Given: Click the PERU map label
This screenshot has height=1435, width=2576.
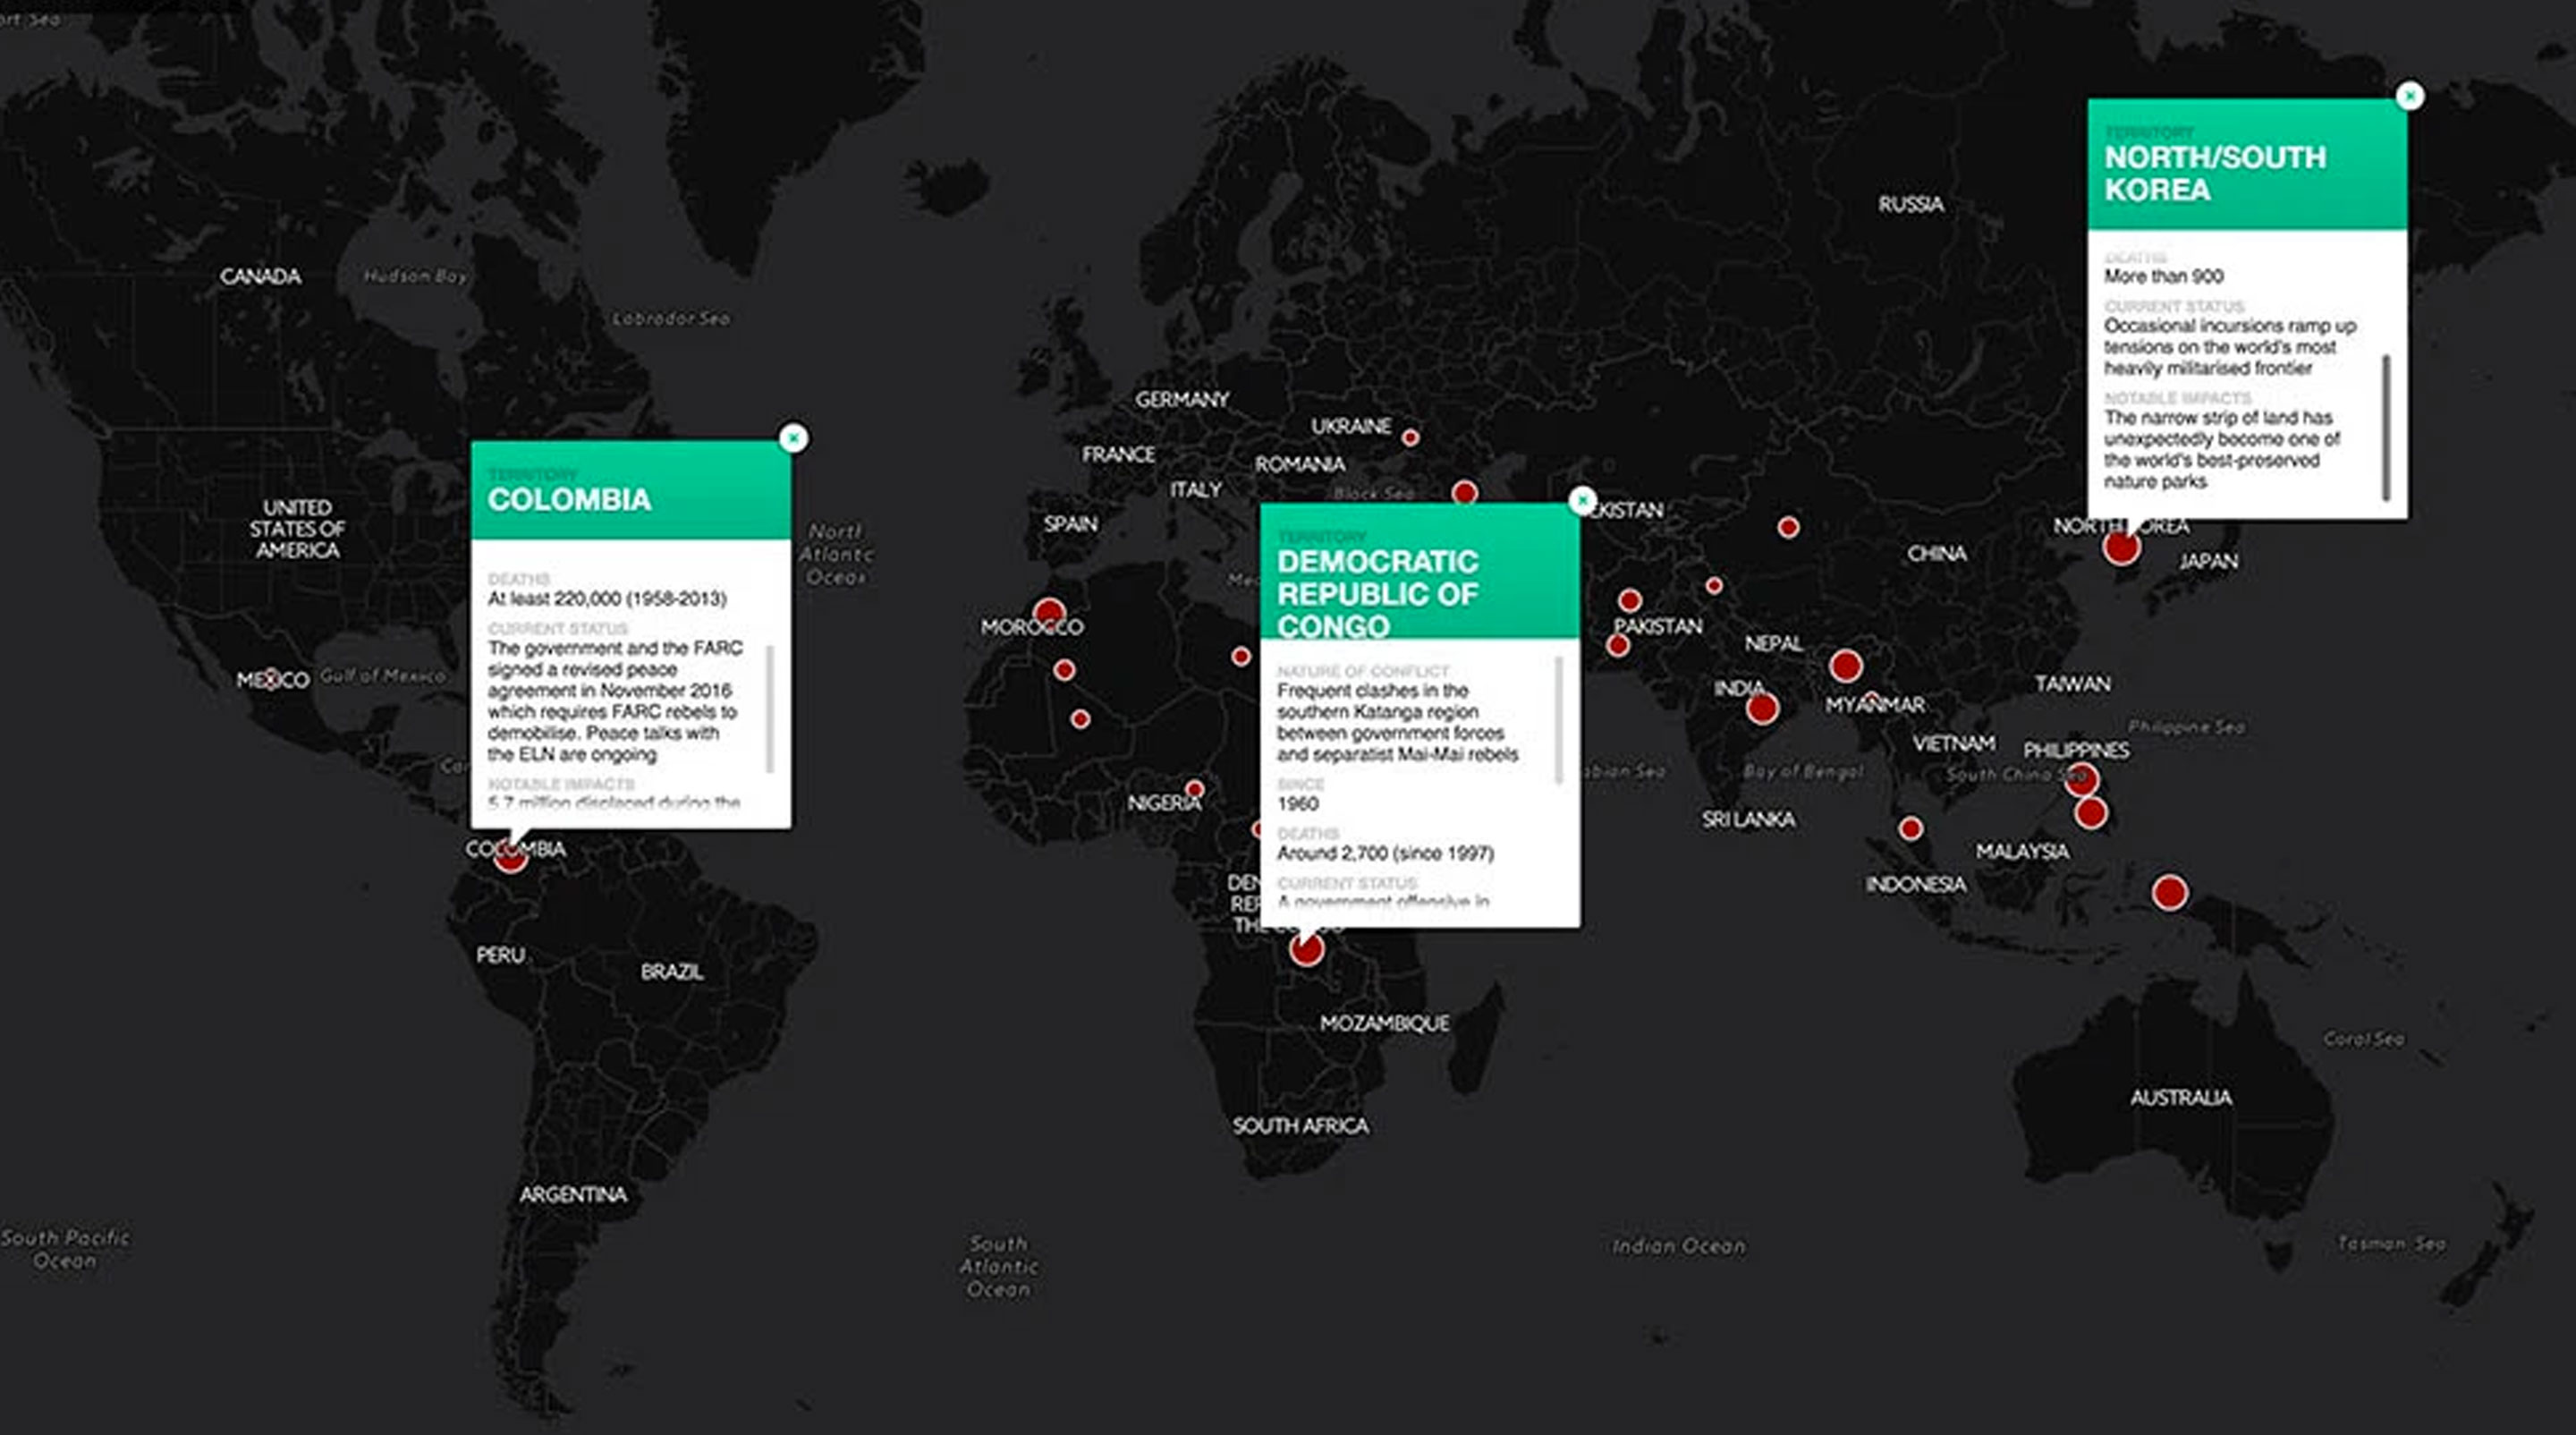Looking at the screenshot, I should (501, 955).
